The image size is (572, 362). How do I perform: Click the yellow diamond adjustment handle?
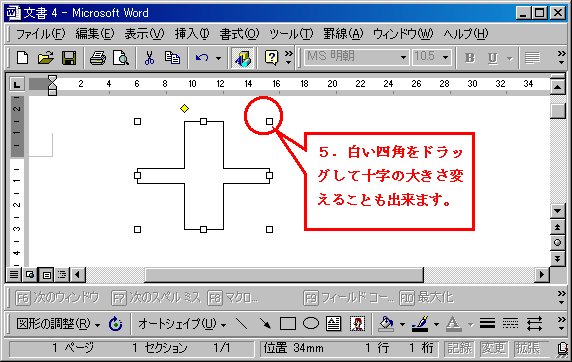click(x=185, y=108)
